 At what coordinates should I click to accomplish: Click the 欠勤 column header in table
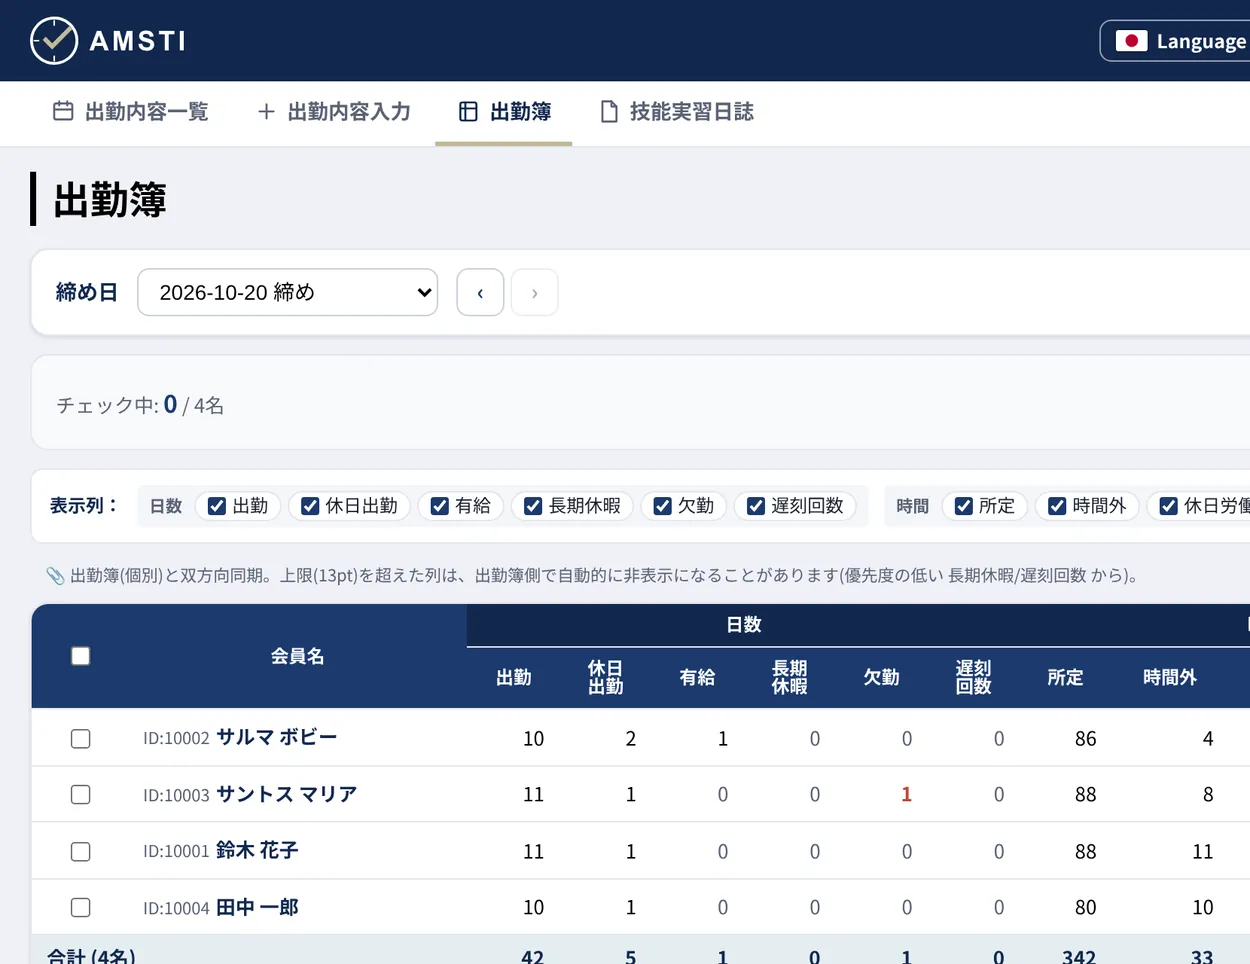pyautogui.click(x=882, y=678)
